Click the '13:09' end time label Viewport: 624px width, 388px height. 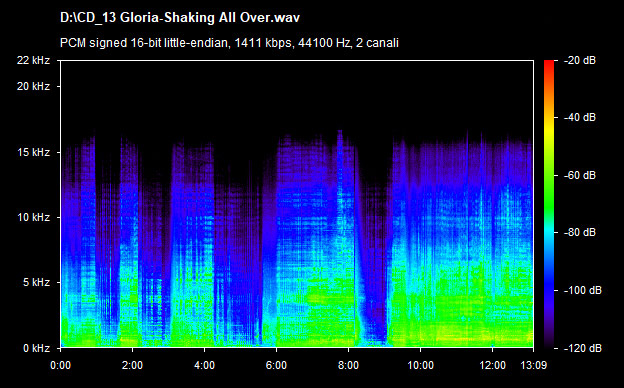tap(534, 365)
